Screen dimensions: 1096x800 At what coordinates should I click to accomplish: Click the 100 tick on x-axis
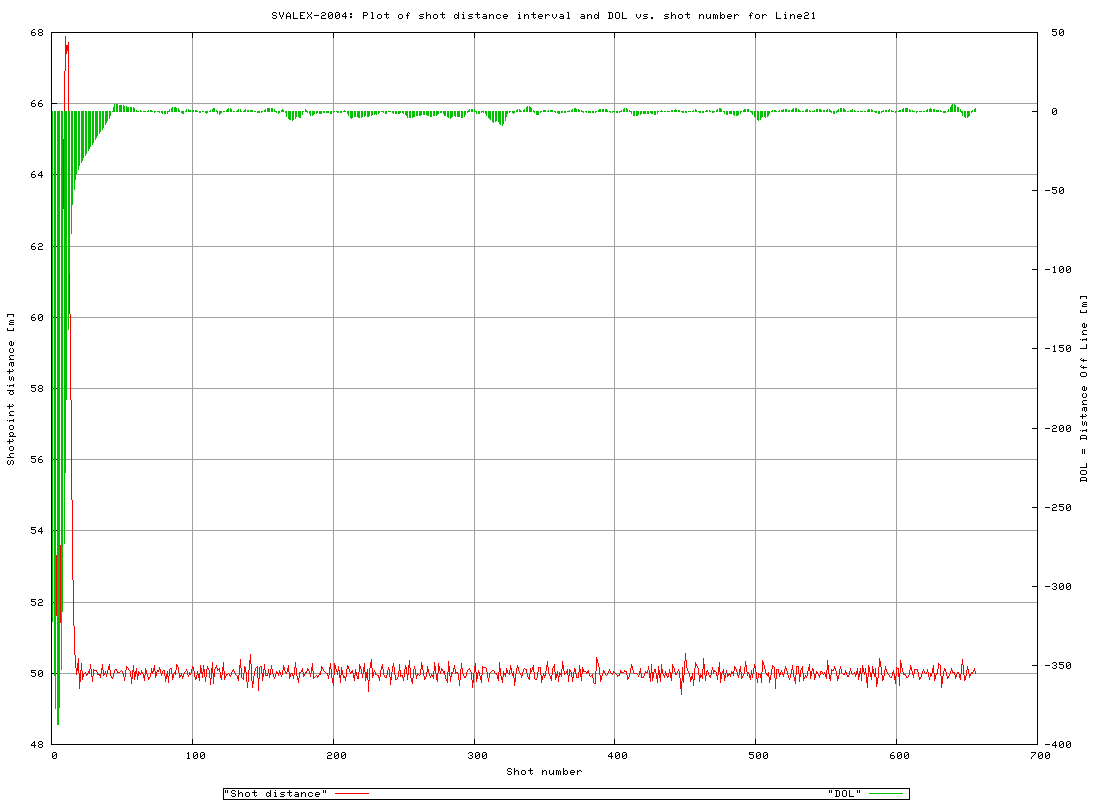(x=194, y=757)
